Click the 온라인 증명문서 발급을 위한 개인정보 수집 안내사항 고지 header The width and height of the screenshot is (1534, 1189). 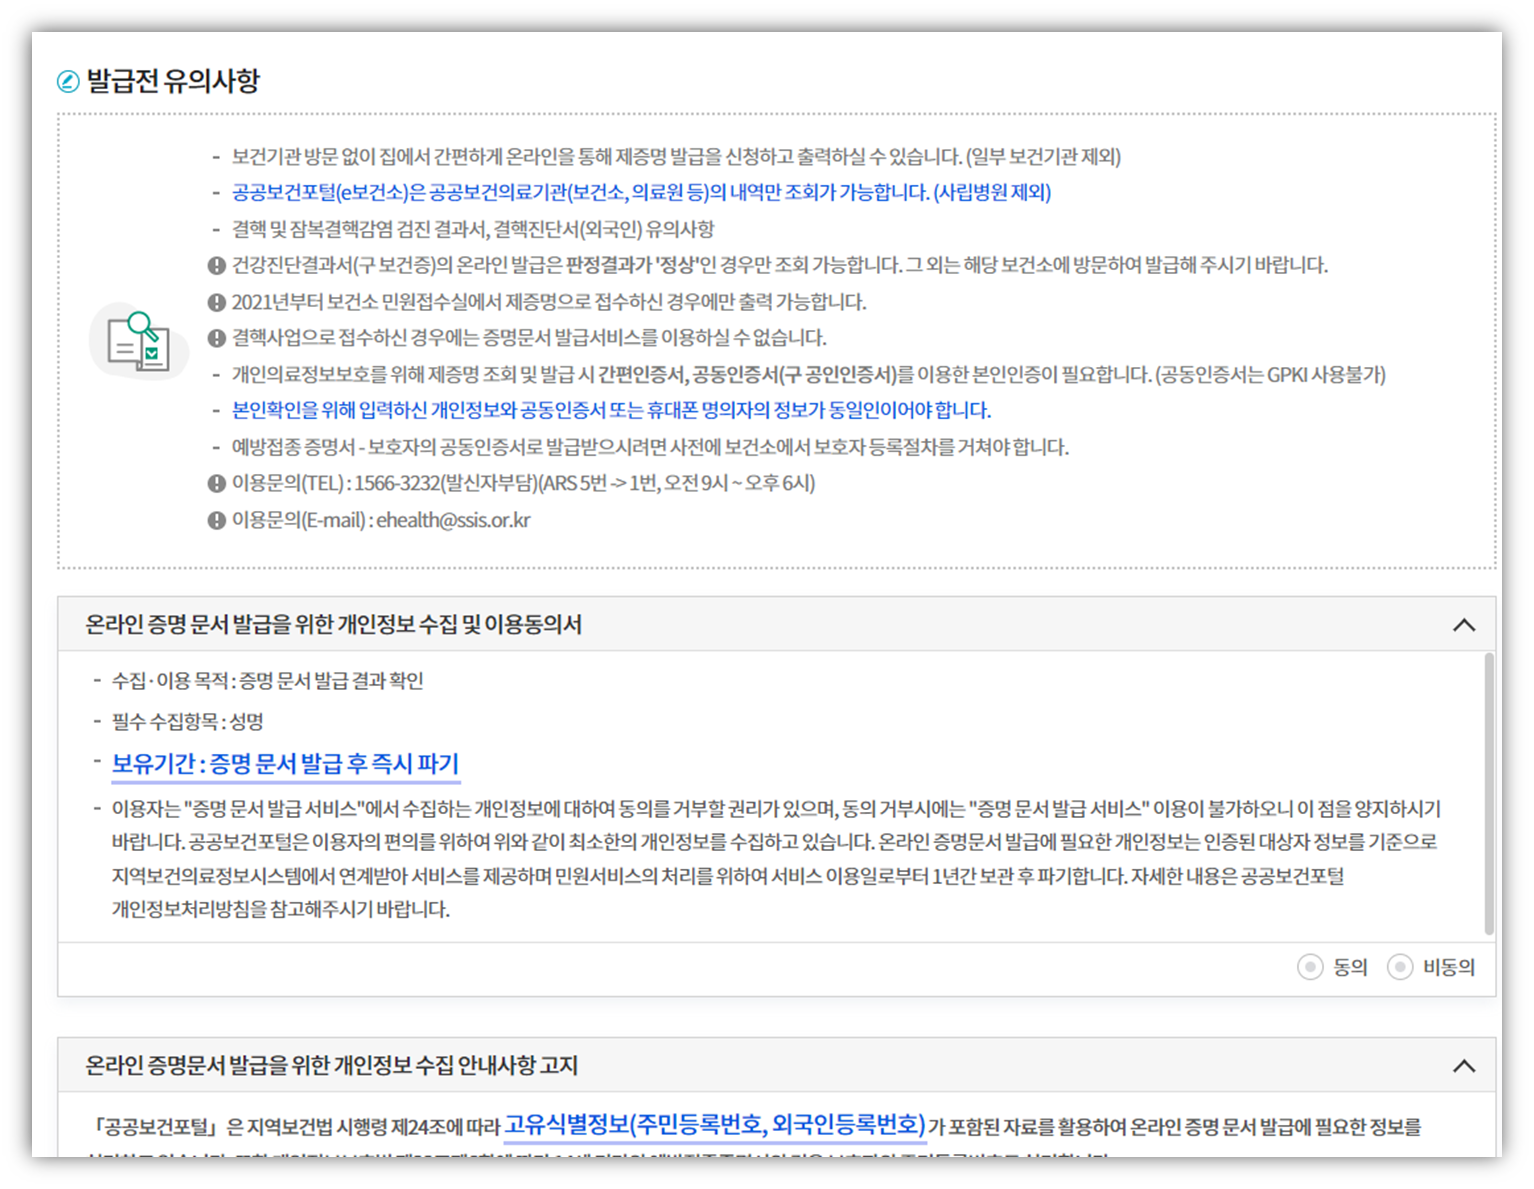(x=333, y=1066)
